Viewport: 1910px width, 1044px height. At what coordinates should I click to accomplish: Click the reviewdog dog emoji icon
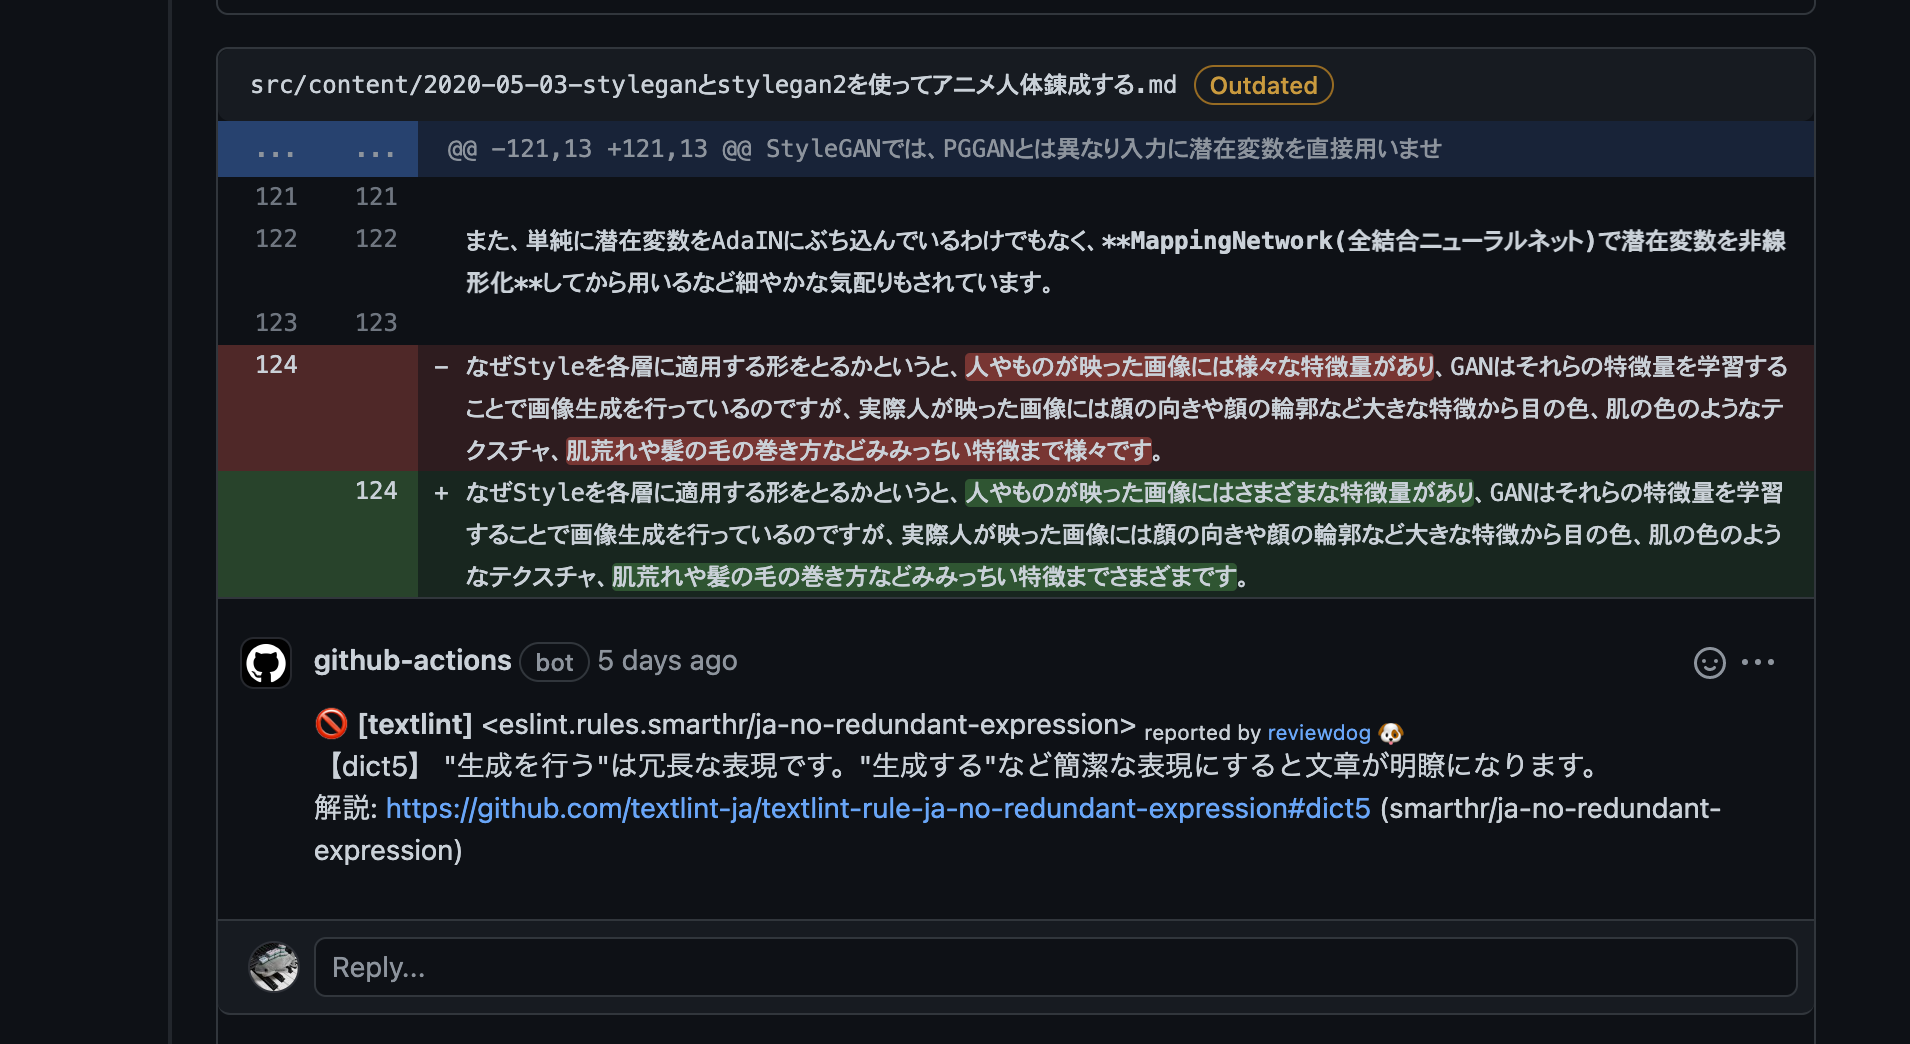point(1391,733)
